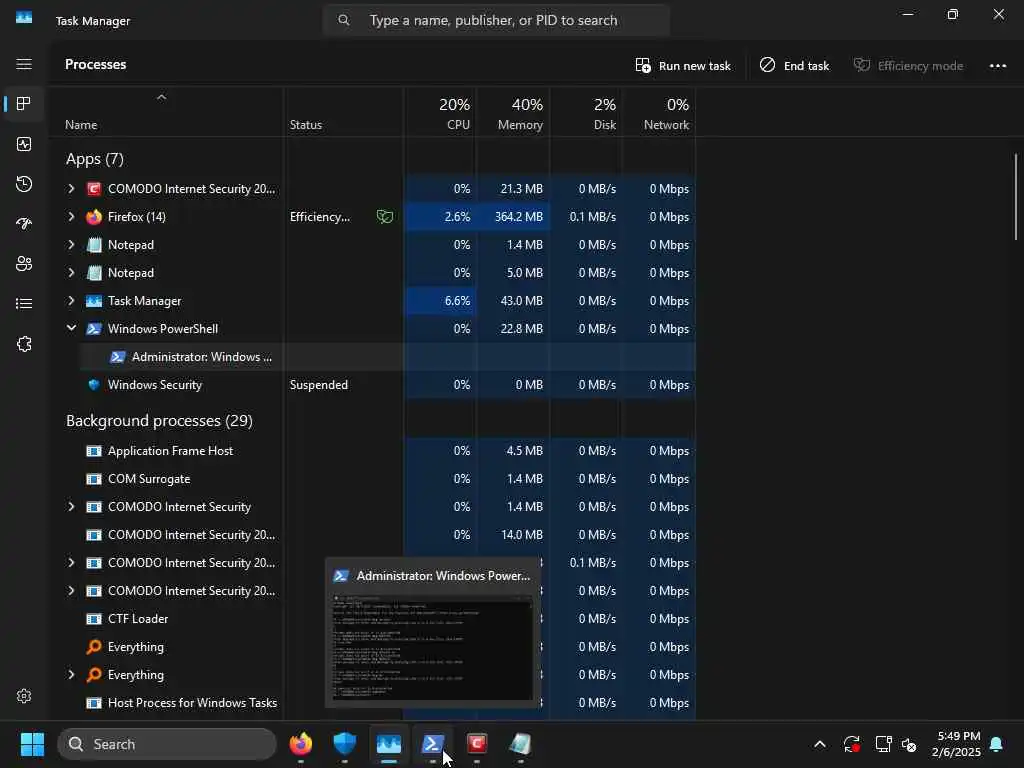Open Startup apps page icon
The width and height of the screenshot is (1024, 768).
coord(24,223)
